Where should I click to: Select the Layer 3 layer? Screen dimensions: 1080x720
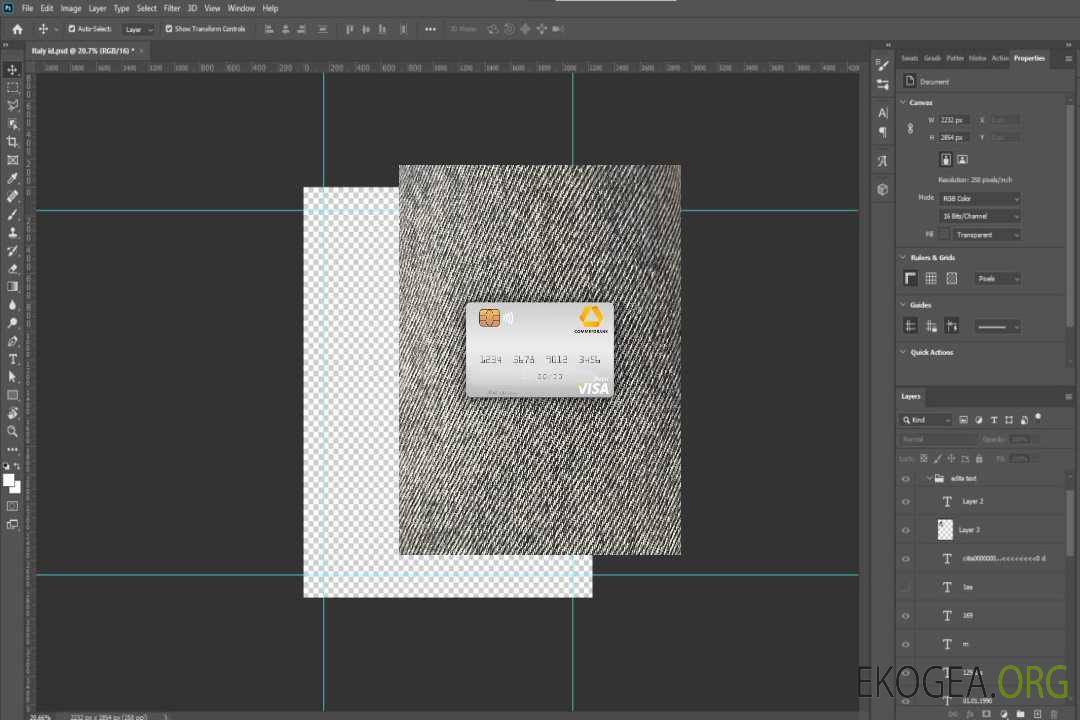coord(970,530)
